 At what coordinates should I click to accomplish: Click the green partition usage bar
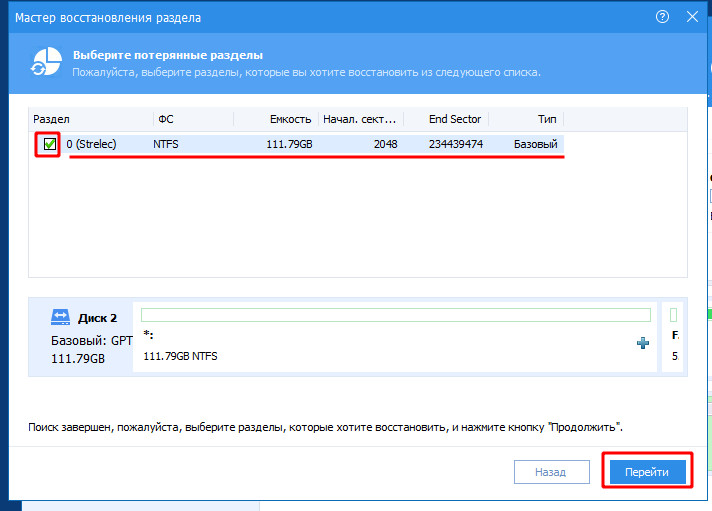(x=395, y=315)
